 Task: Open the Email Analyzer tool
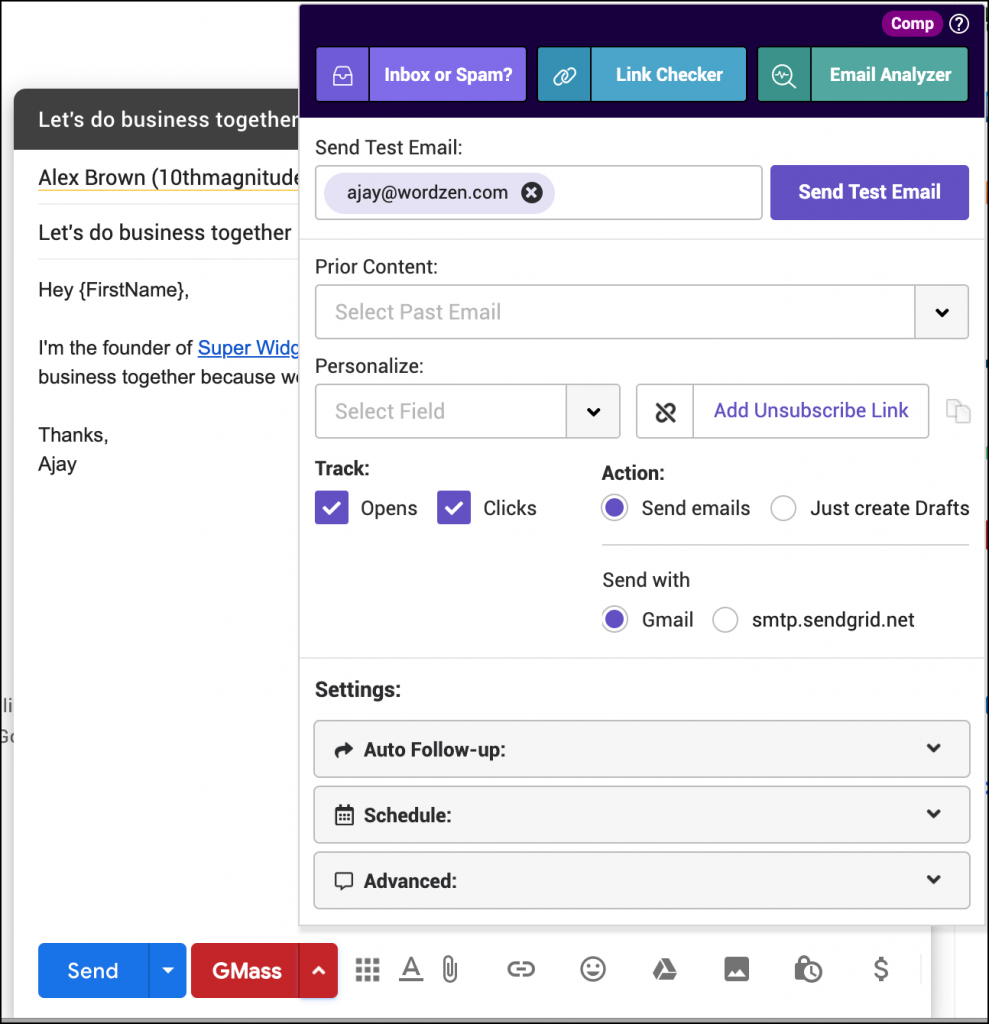(x=862, y=75)
